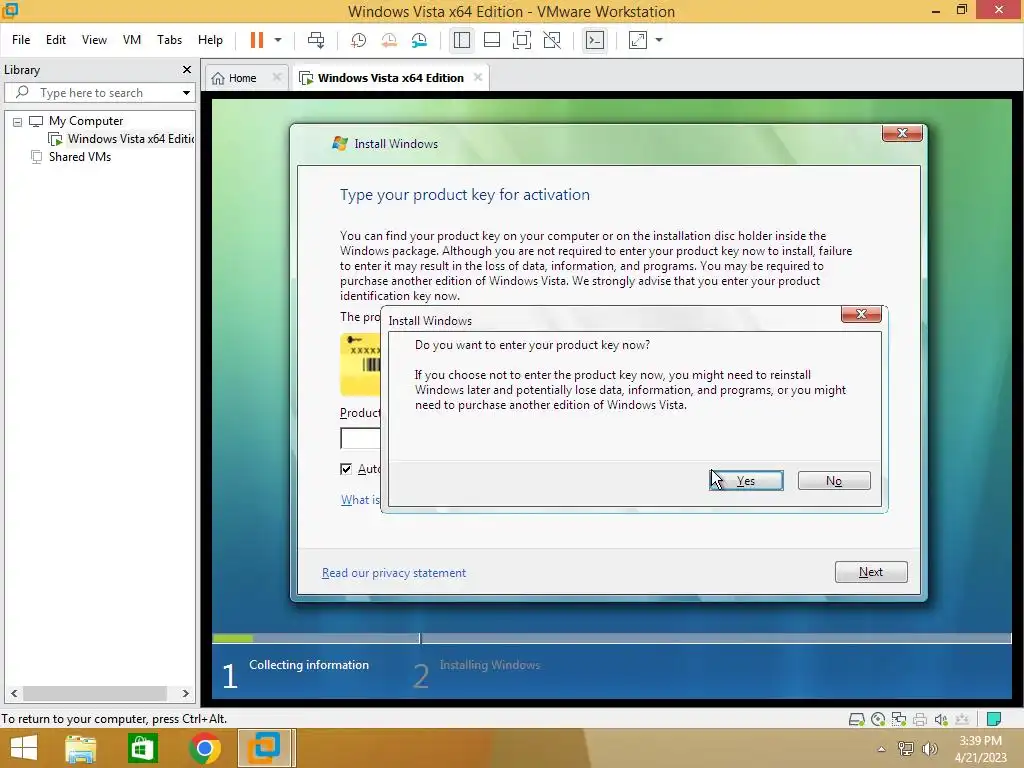This screenshot has height=768, width=1024.
Task: Click the library horizontal scrollbar track
Action: click(x=100, y=694)
